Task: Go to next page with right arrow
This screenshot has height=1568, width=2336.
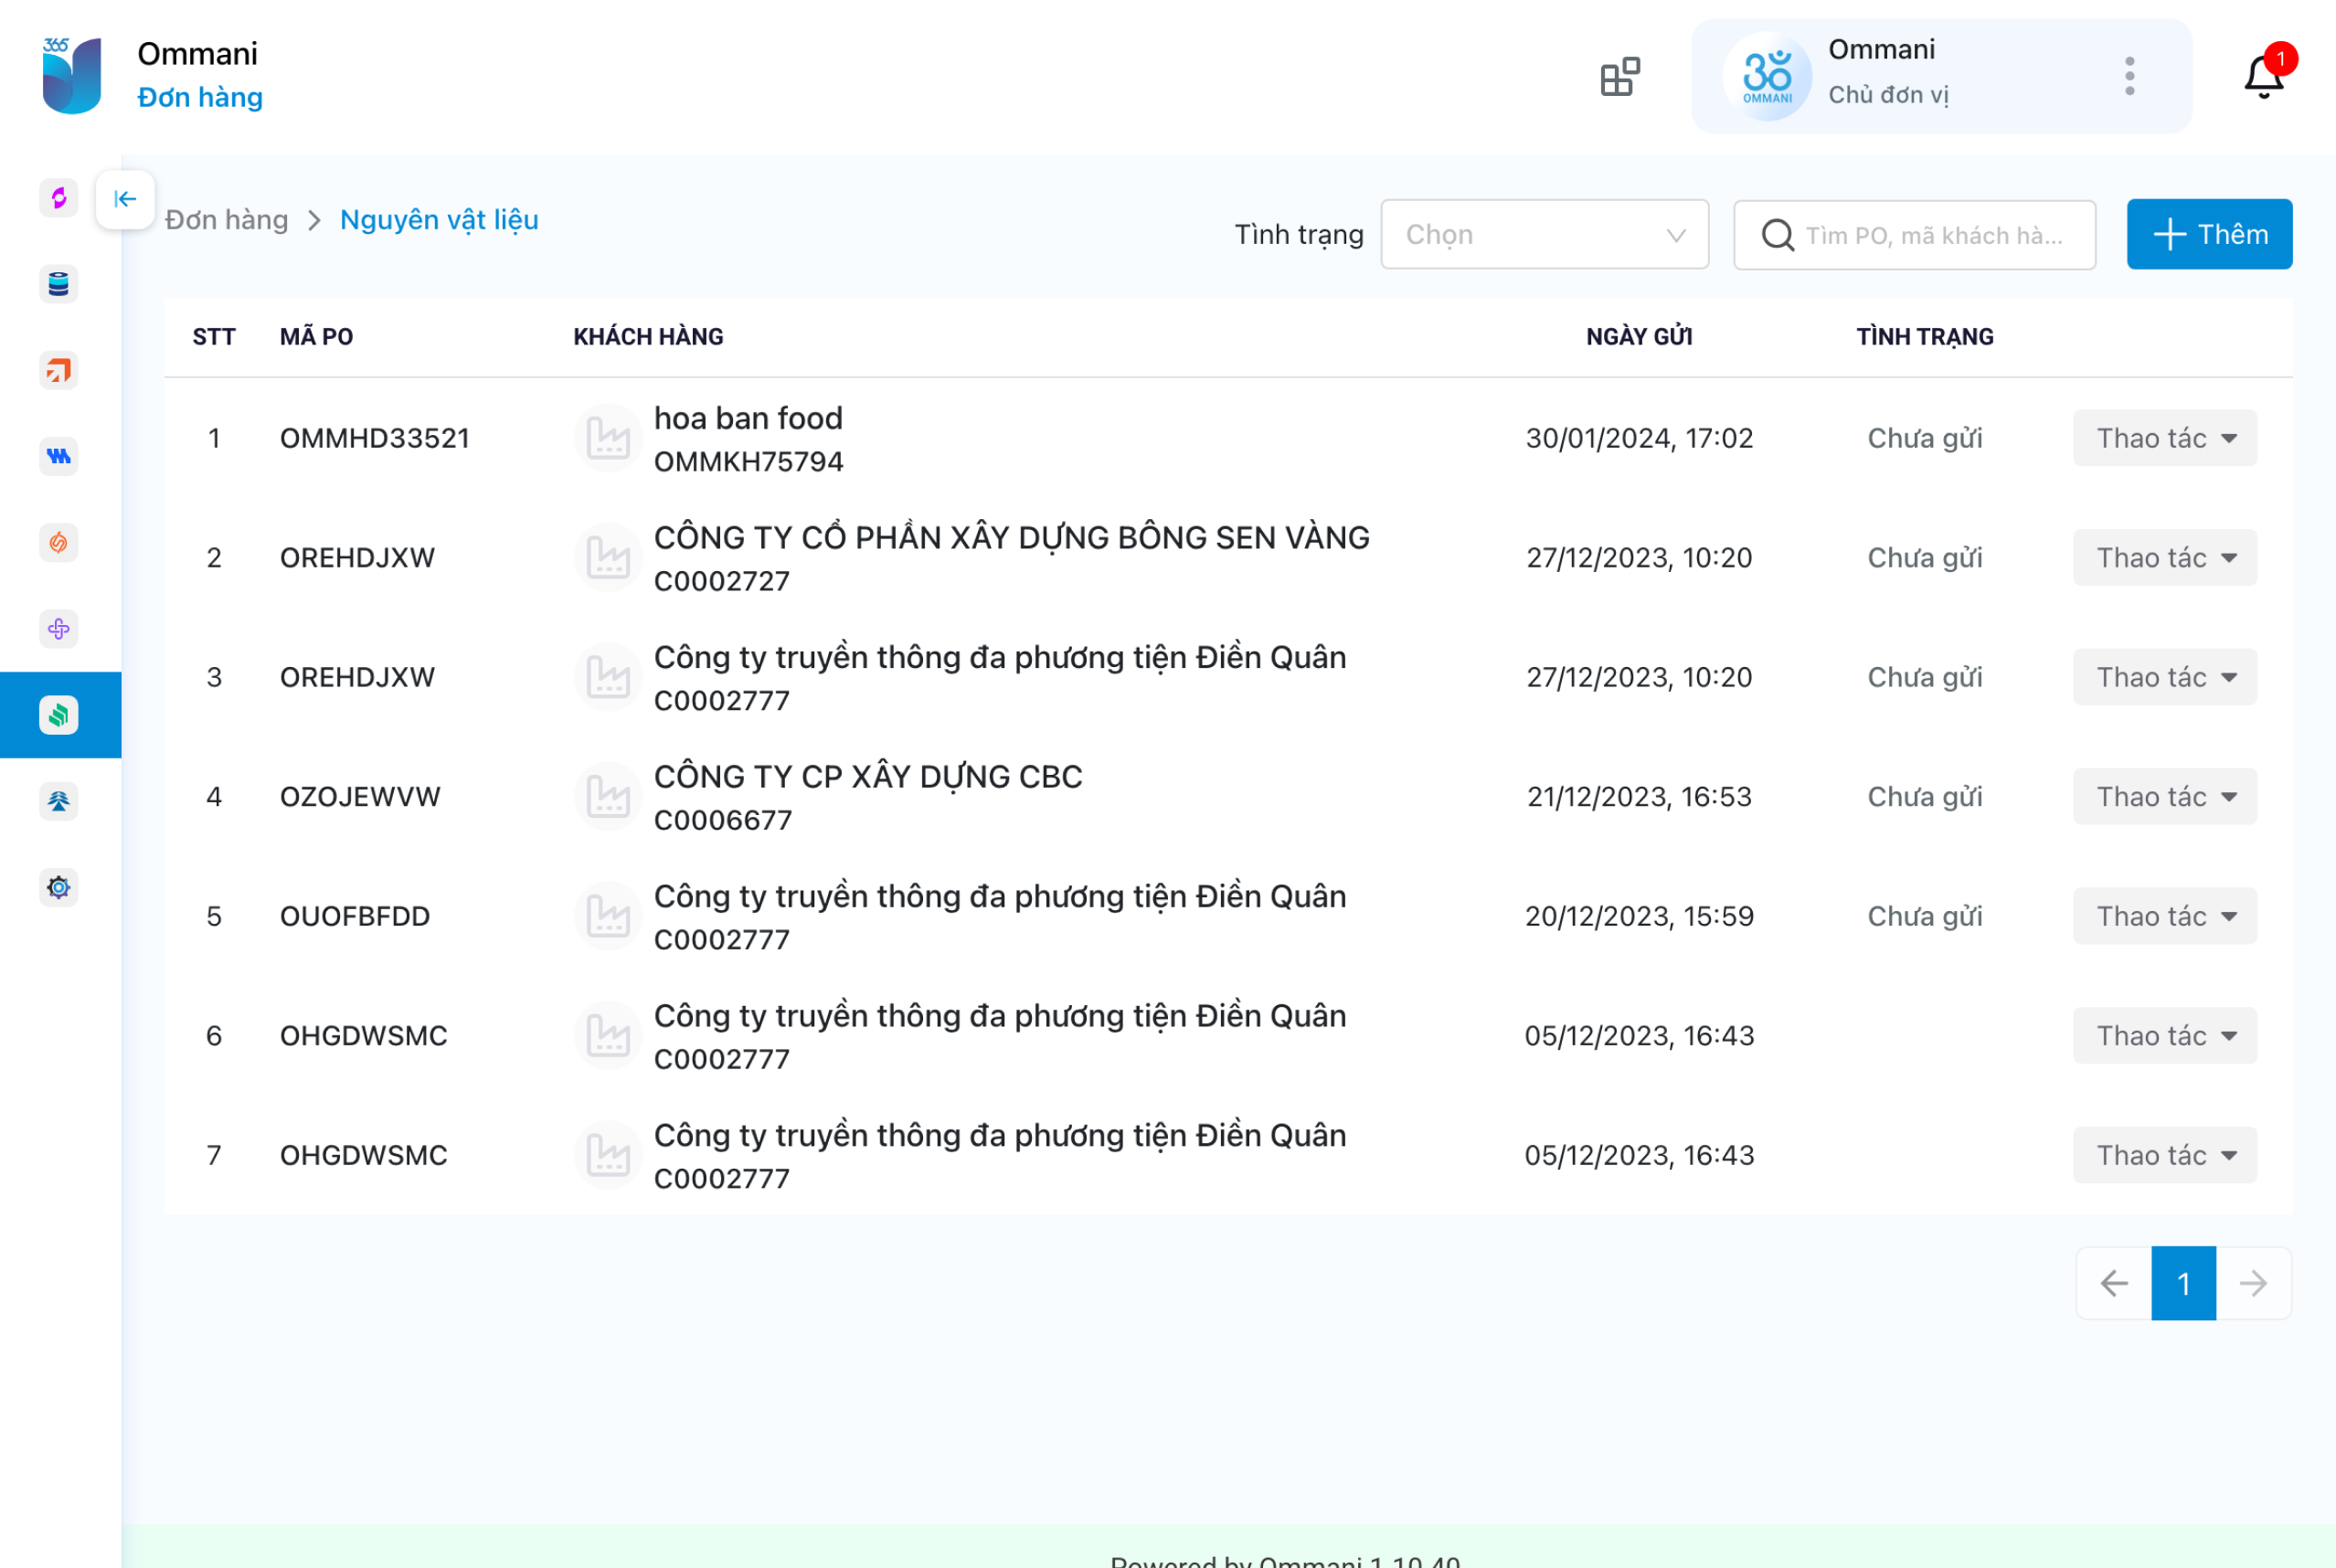Action: pos(2253,1283)
